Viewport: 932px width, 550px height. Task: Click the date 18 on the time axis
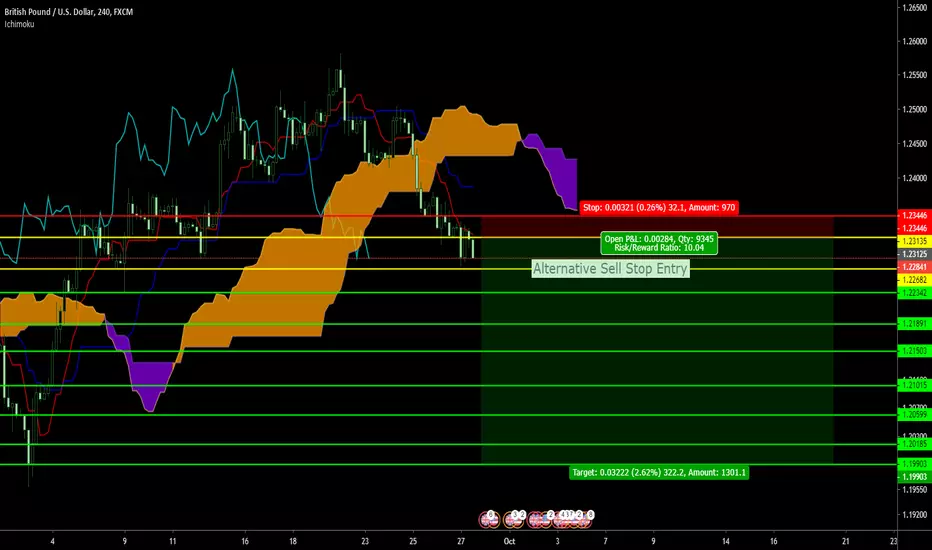(x=293, y=541)
